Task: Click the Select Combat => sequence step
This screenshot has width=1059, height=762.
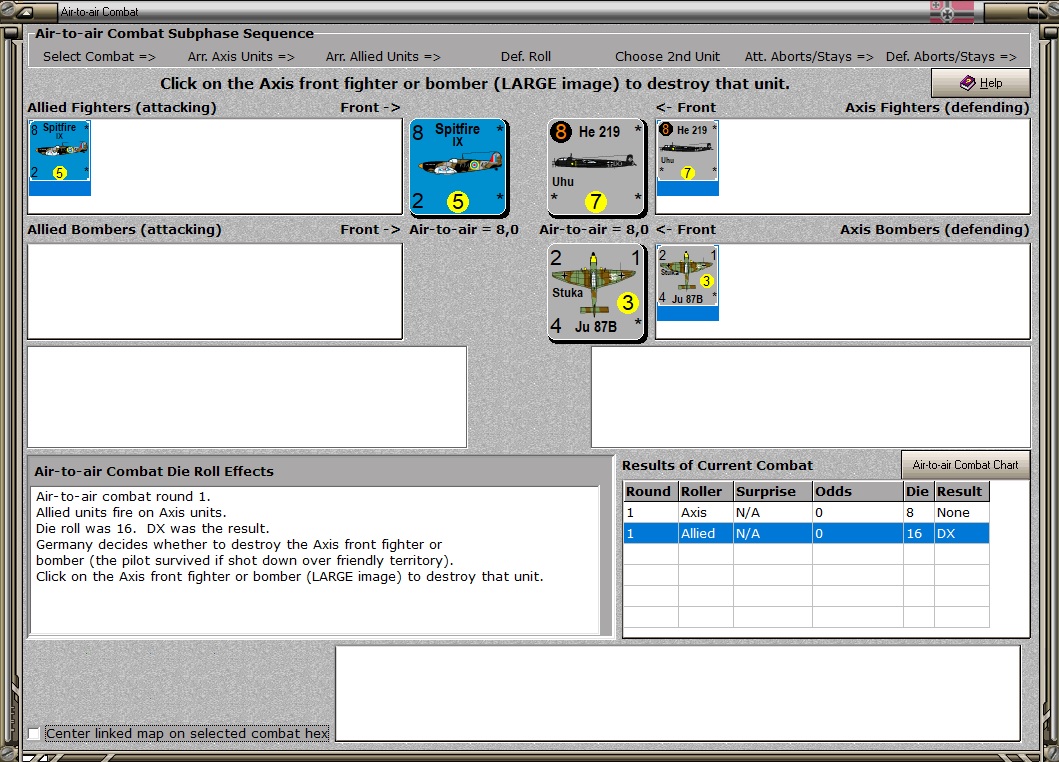Action: point(99,57)
